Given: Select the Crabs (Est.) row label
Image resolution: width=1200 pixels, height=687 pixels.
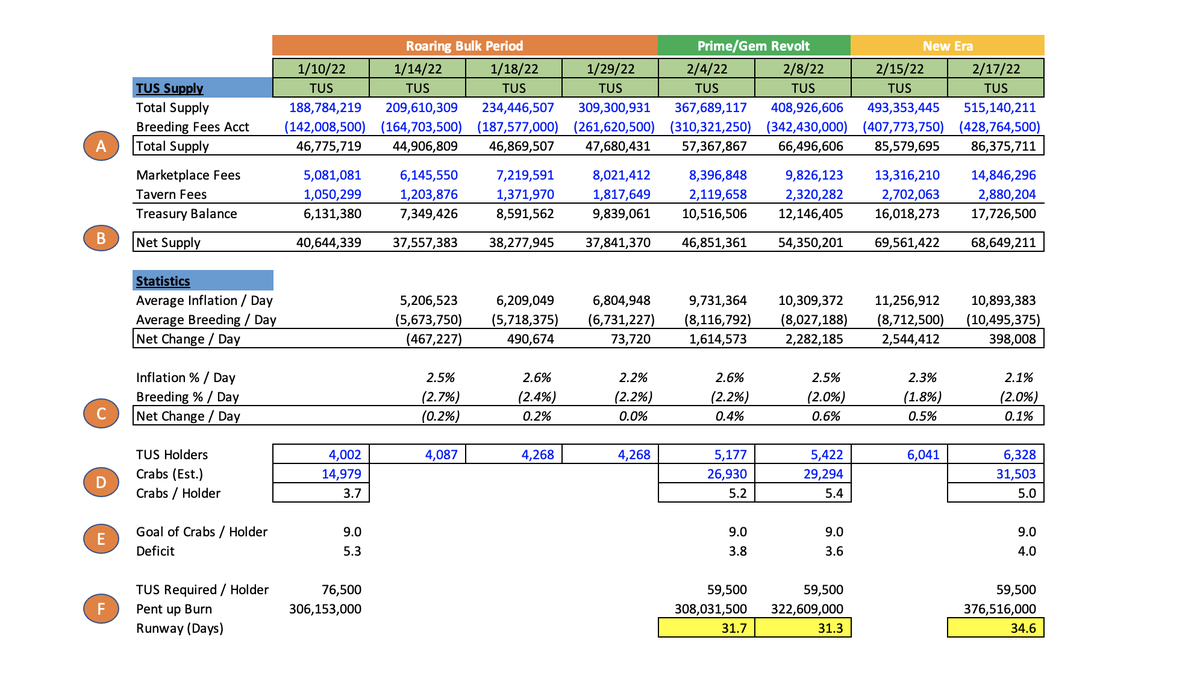Looking at the screenshot, I should [x=171, y=474].
